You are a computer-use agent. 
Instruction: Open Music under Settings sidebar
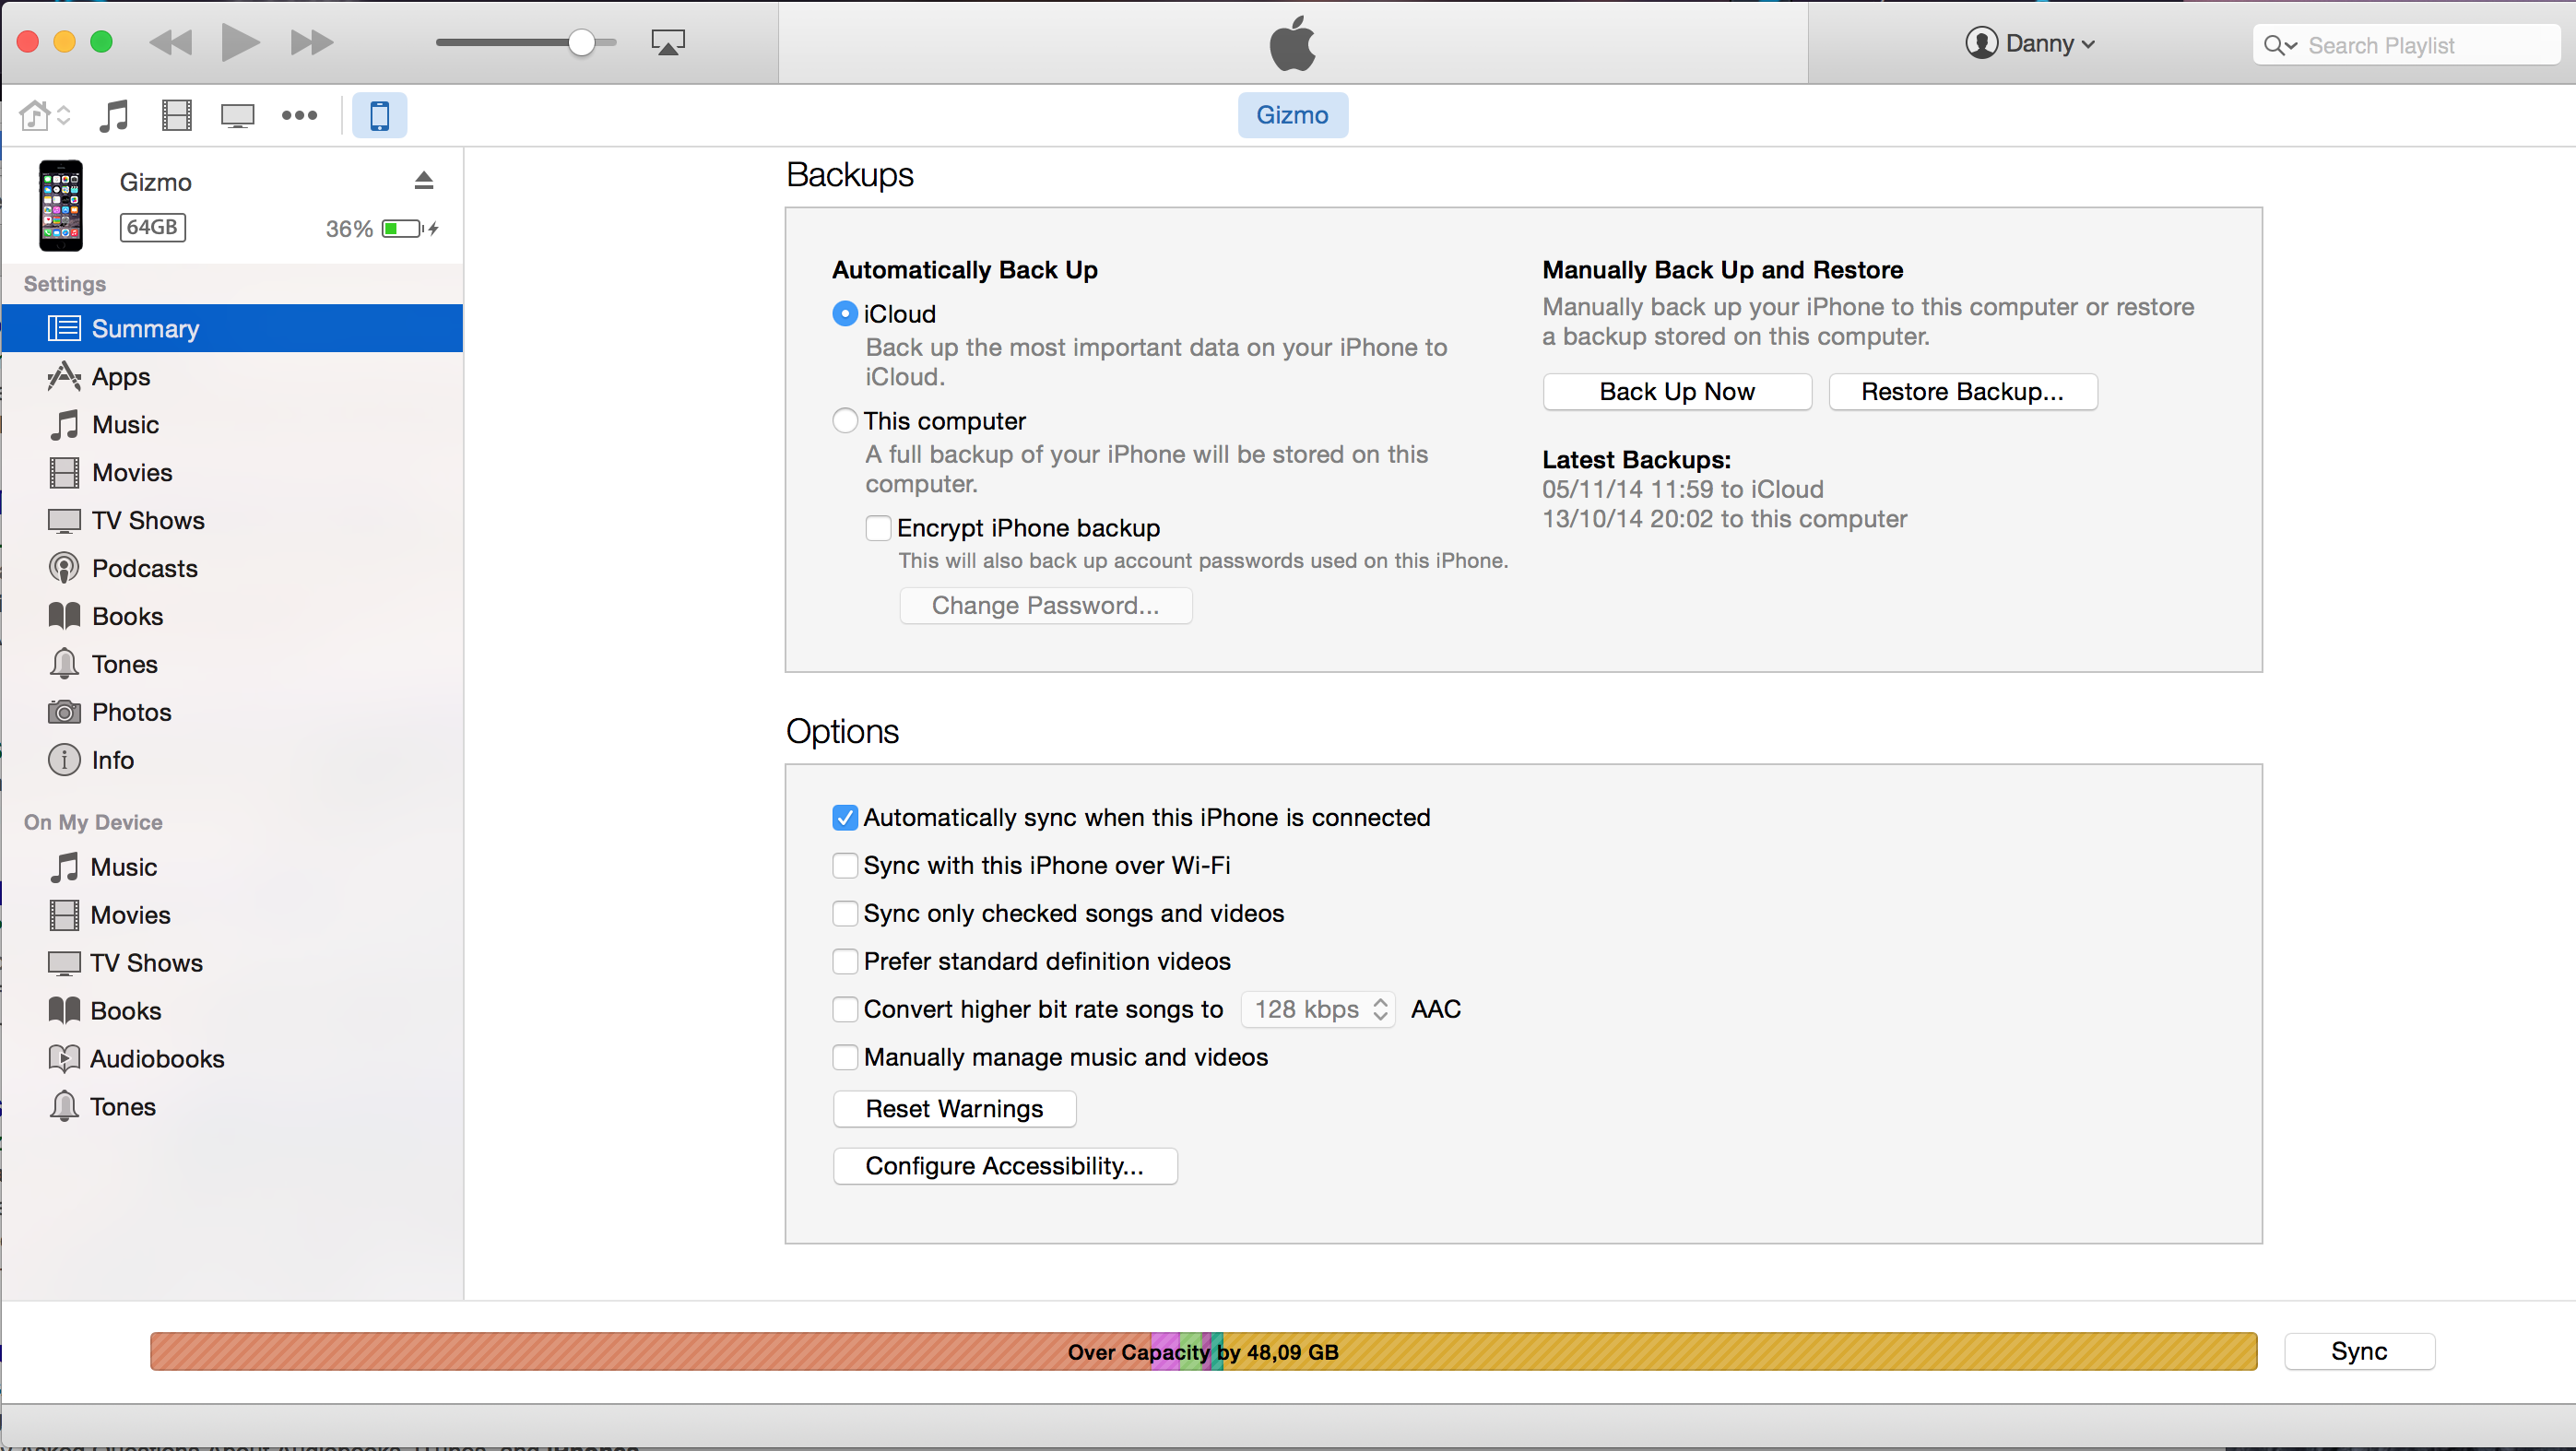click(x=232, y=424)
